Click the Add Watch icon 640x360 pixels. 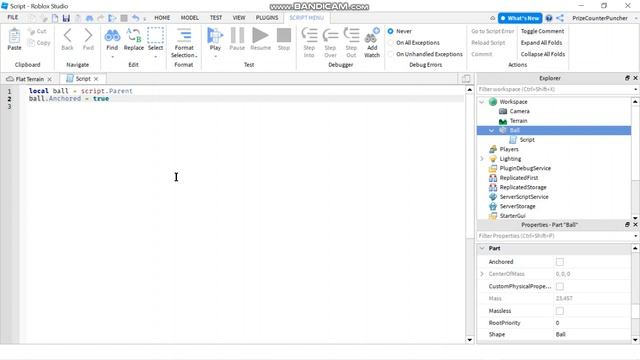[x=372, y=36]
